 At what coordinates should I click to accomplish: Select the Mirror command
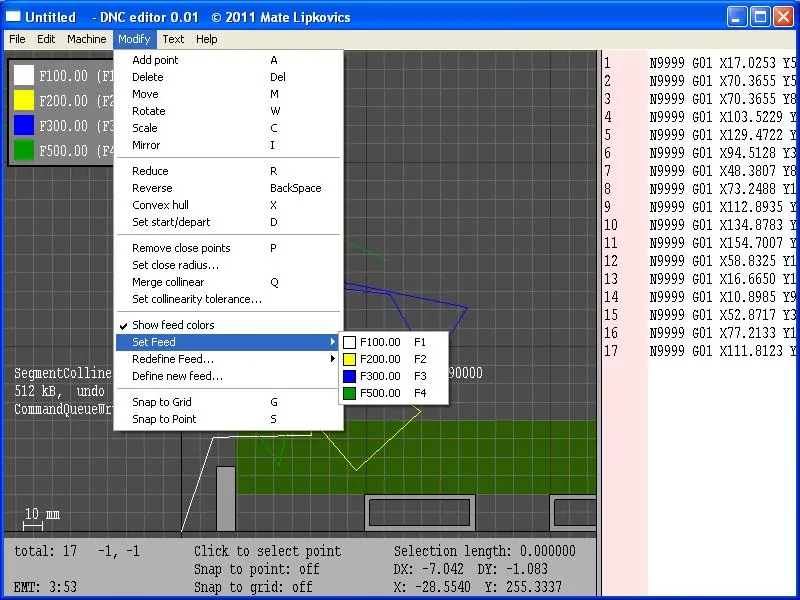point(229,145)
